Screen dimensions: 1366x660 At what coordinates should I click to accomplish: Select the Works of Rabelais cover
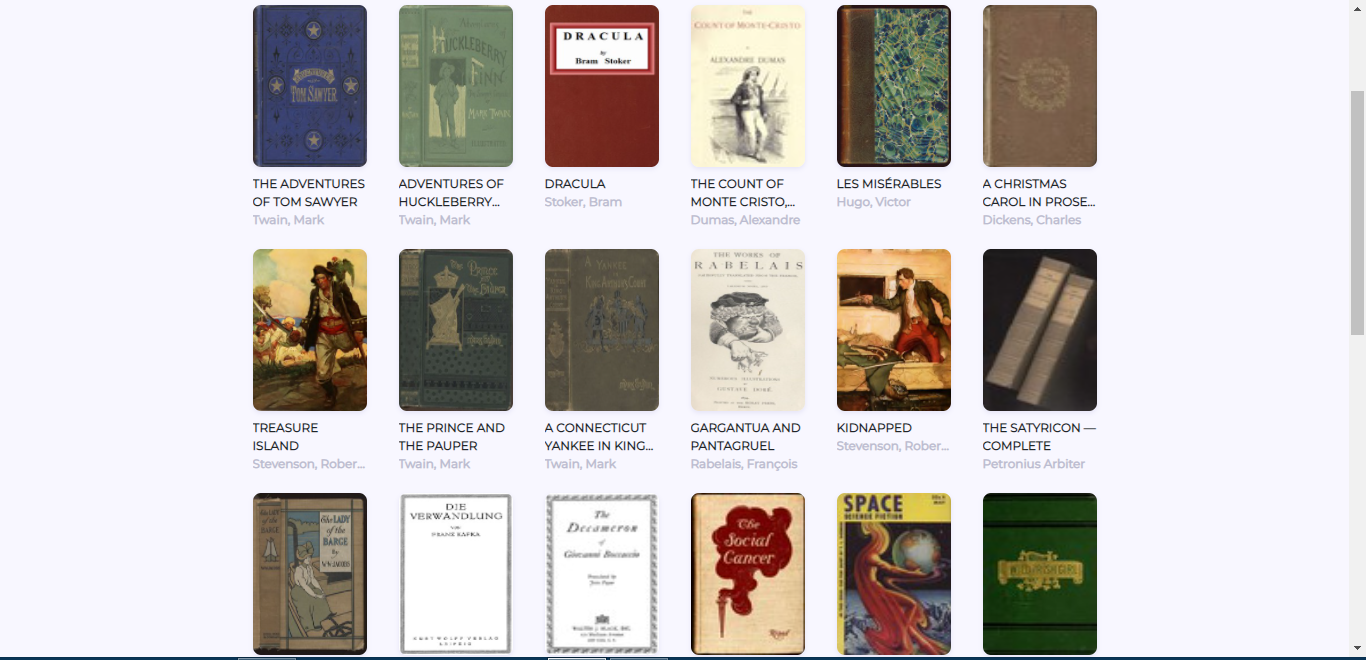click(x=748, y=330)
